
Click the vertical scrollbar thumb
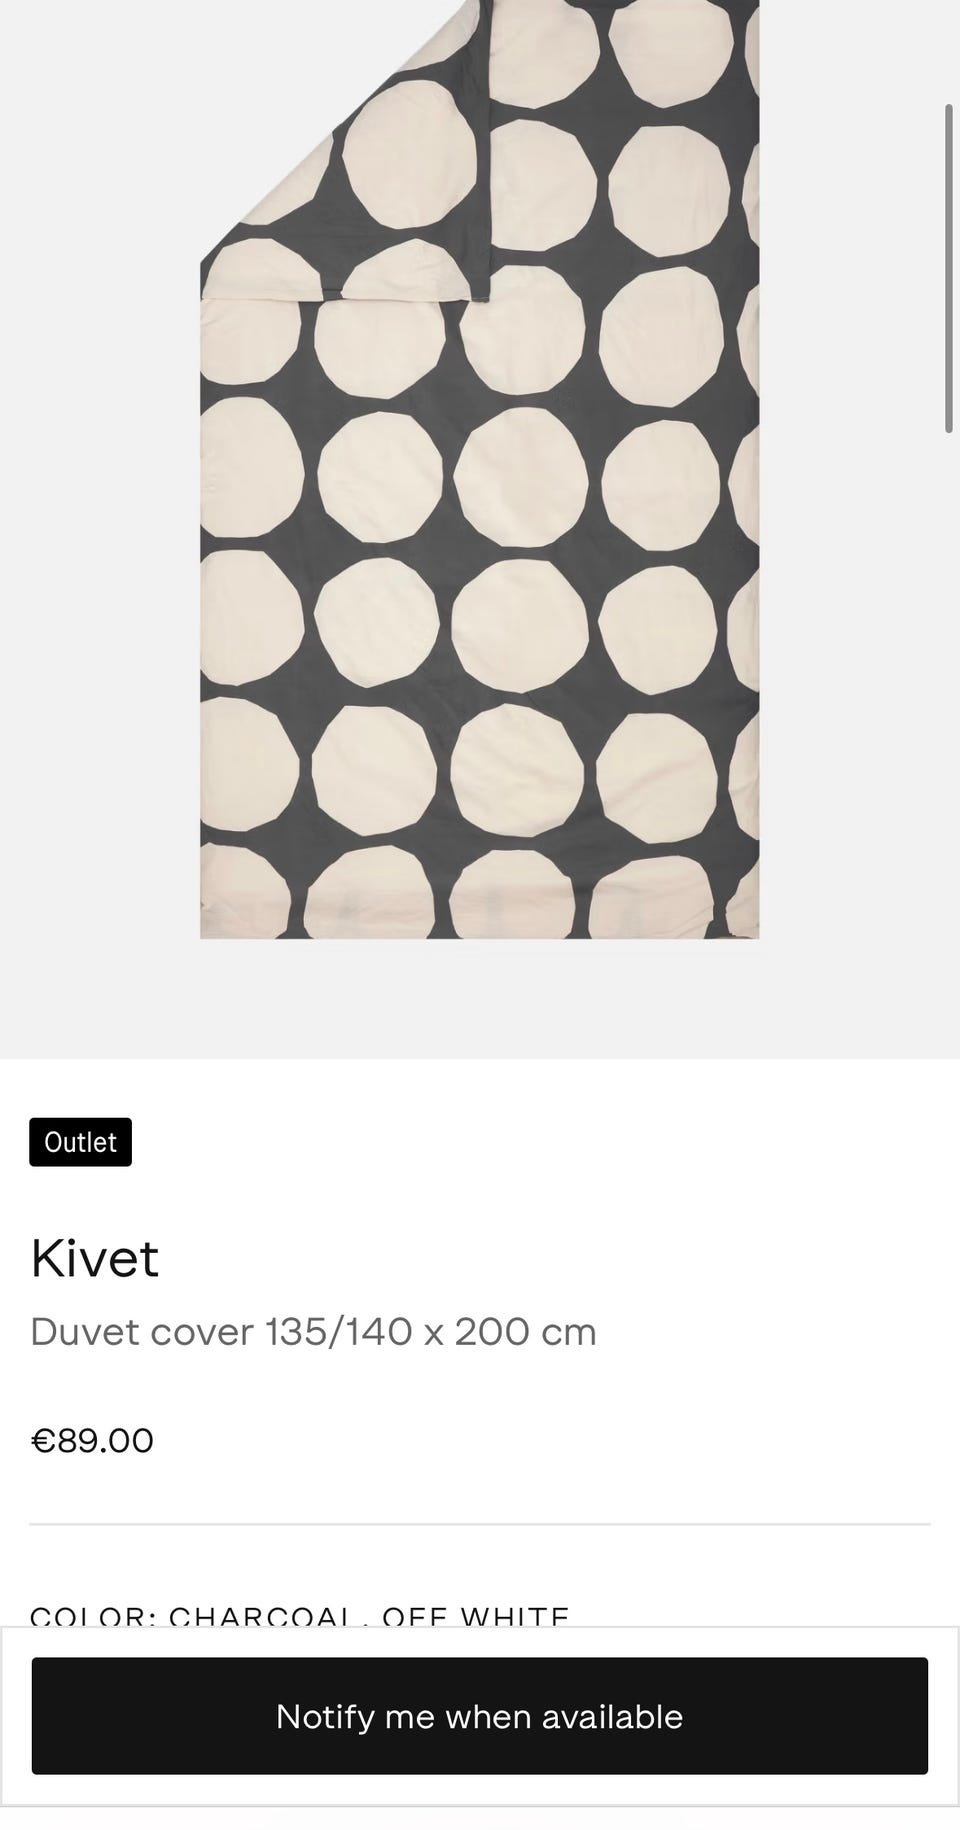pyautogui.click(x=949, y=268)
